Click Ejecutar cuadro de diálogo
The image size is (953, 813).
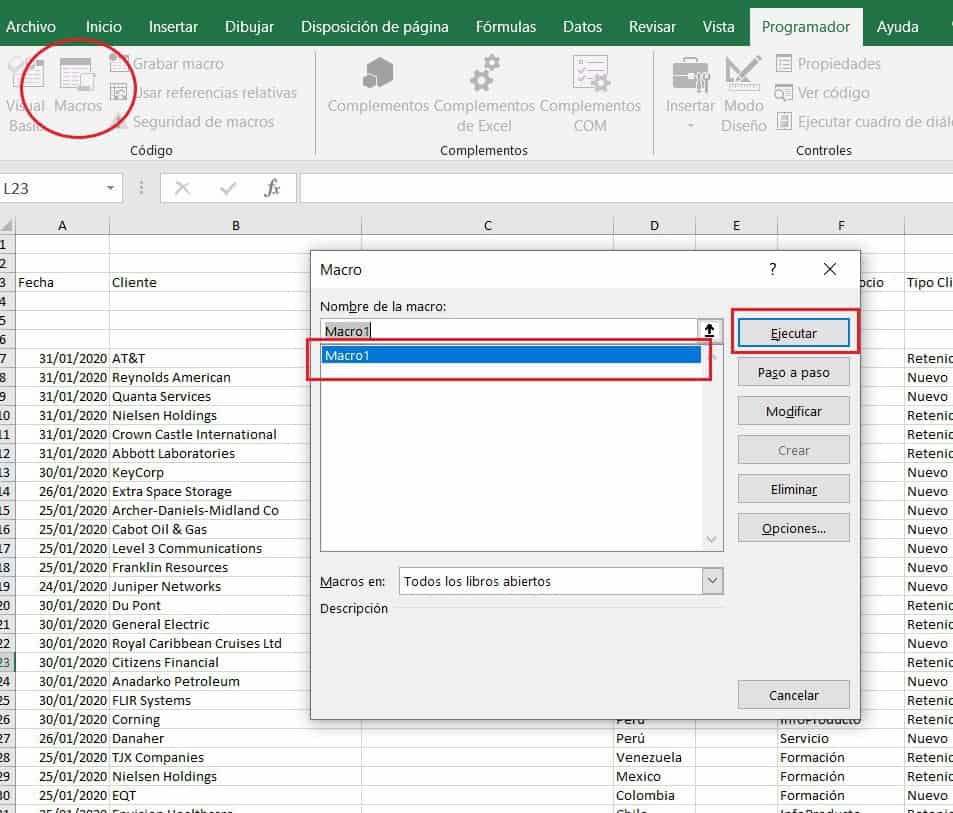click(864, 122)
